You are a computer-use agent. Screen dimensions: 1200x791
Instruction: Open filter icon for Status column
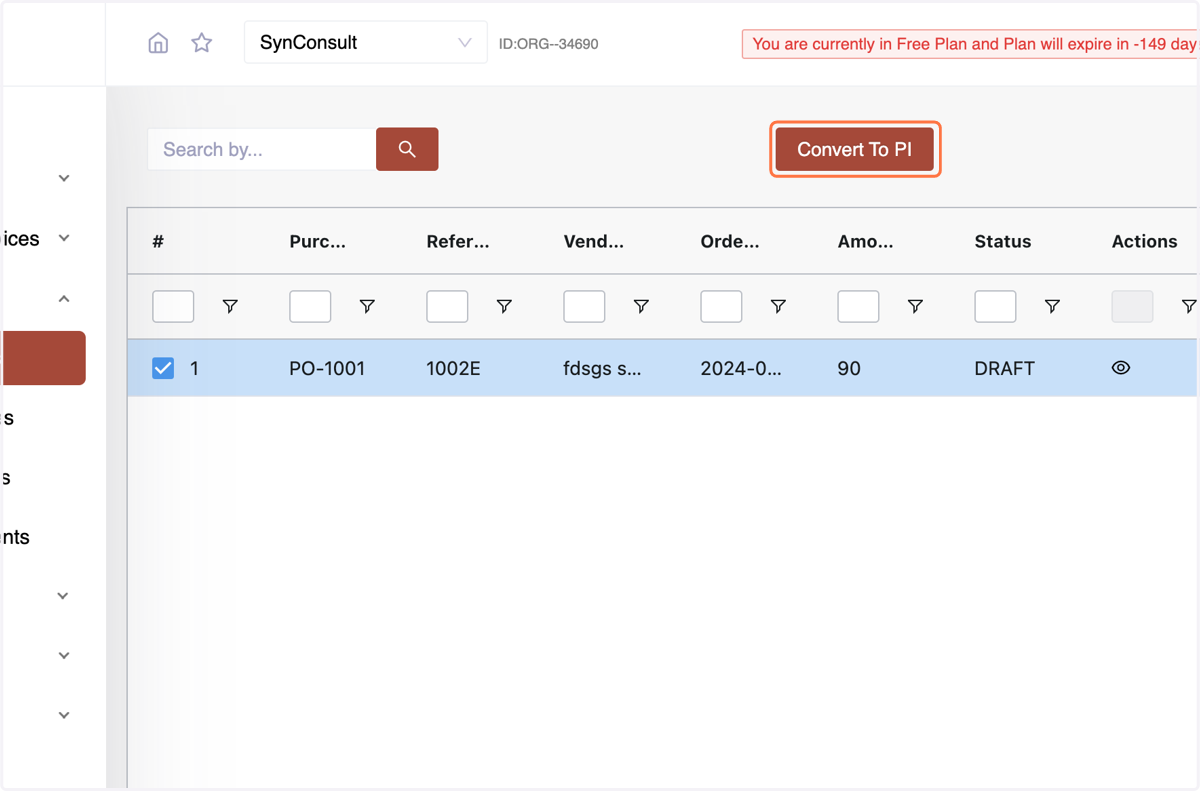click(1052, 306)
